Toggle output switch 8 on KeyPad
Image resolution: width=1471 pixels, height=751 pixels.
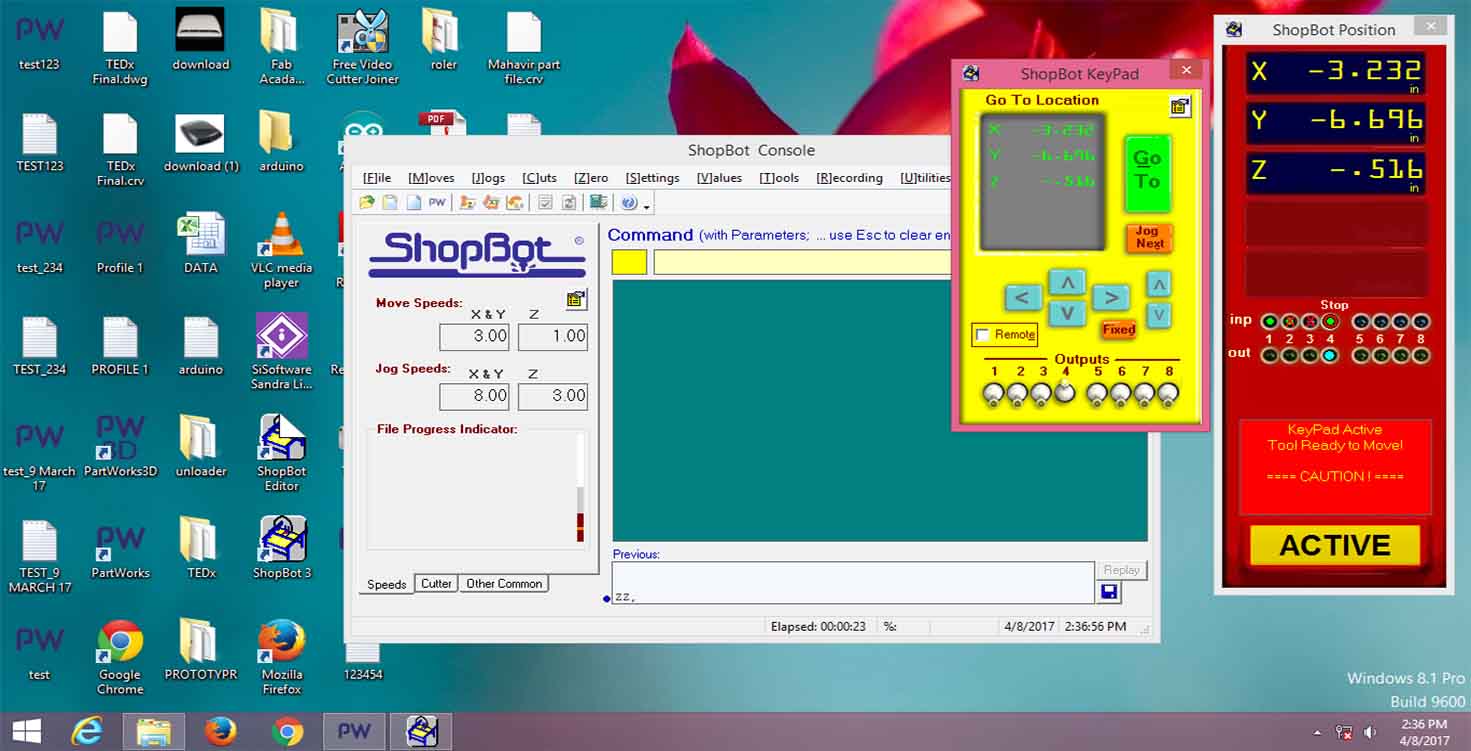pyautogui.click(x=1168, y=393)
